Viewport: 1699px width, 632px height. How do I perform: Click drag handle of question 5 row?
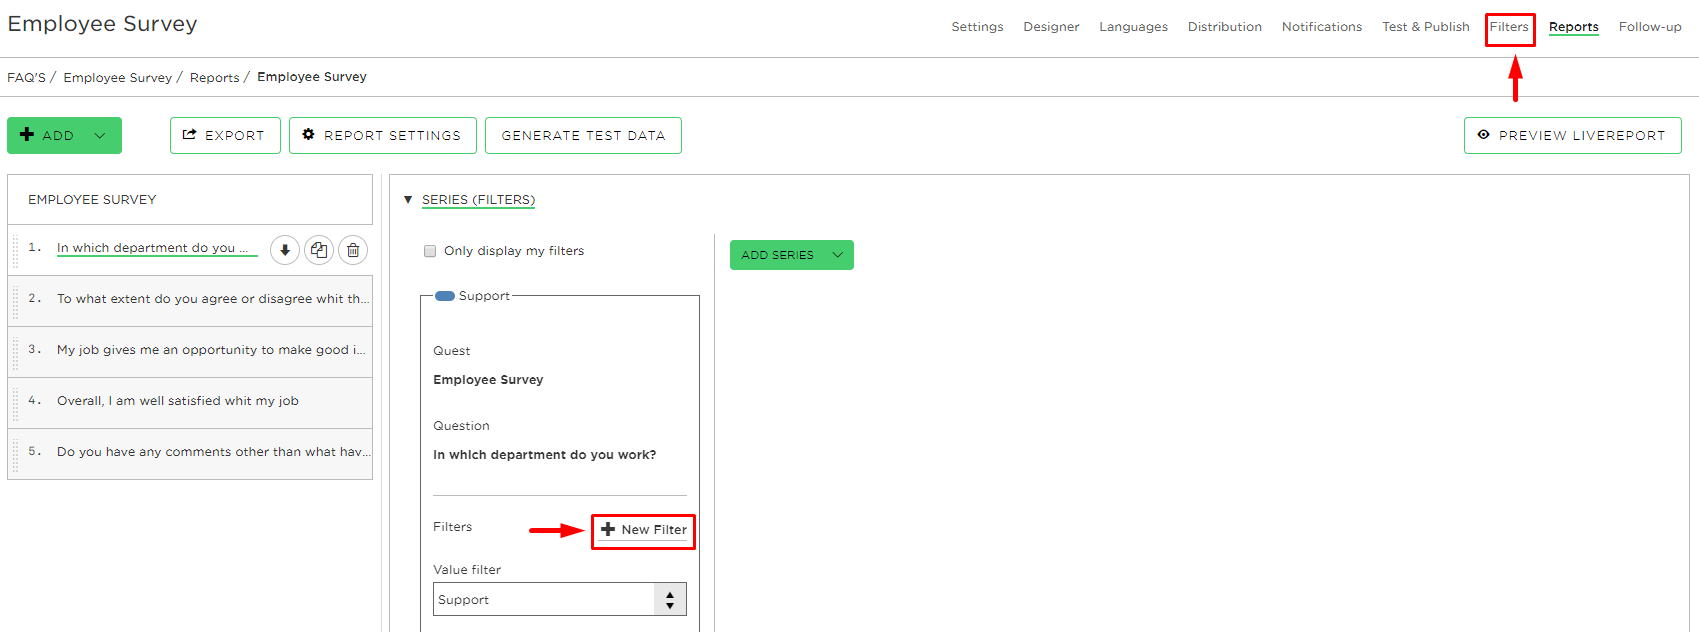[x=16, y=454]
